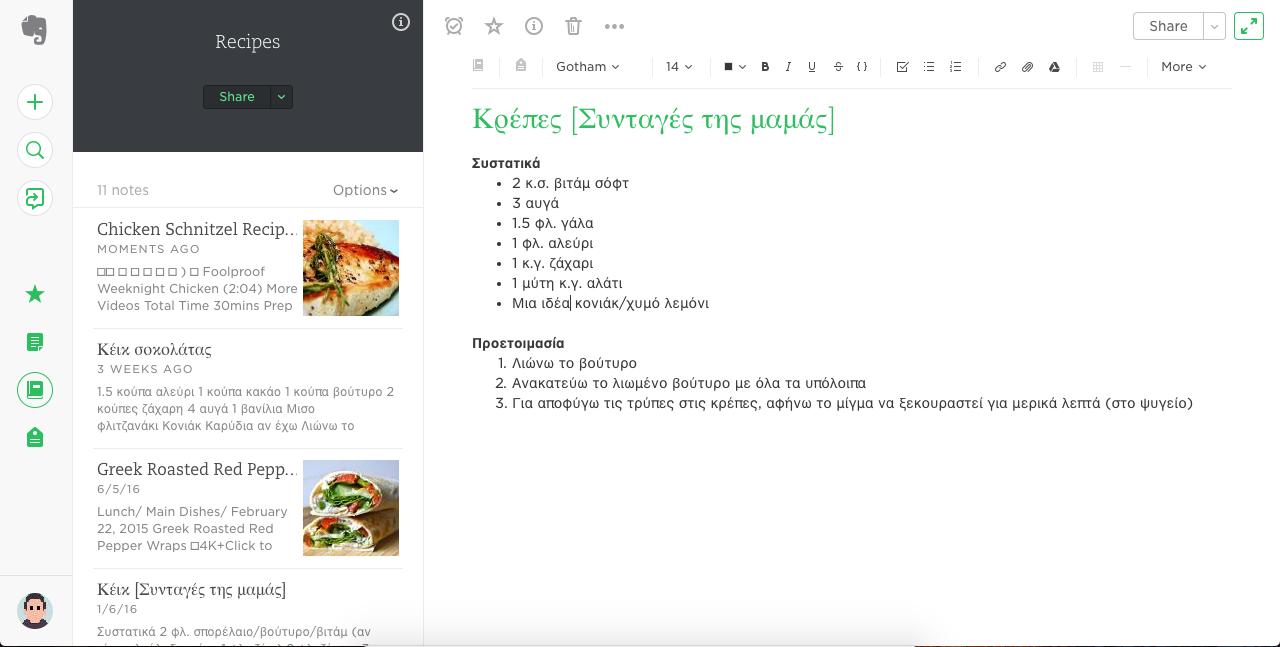
Task: Show Recipes notebook info icon
Action: pyautogui.click(x=401, y=22)
